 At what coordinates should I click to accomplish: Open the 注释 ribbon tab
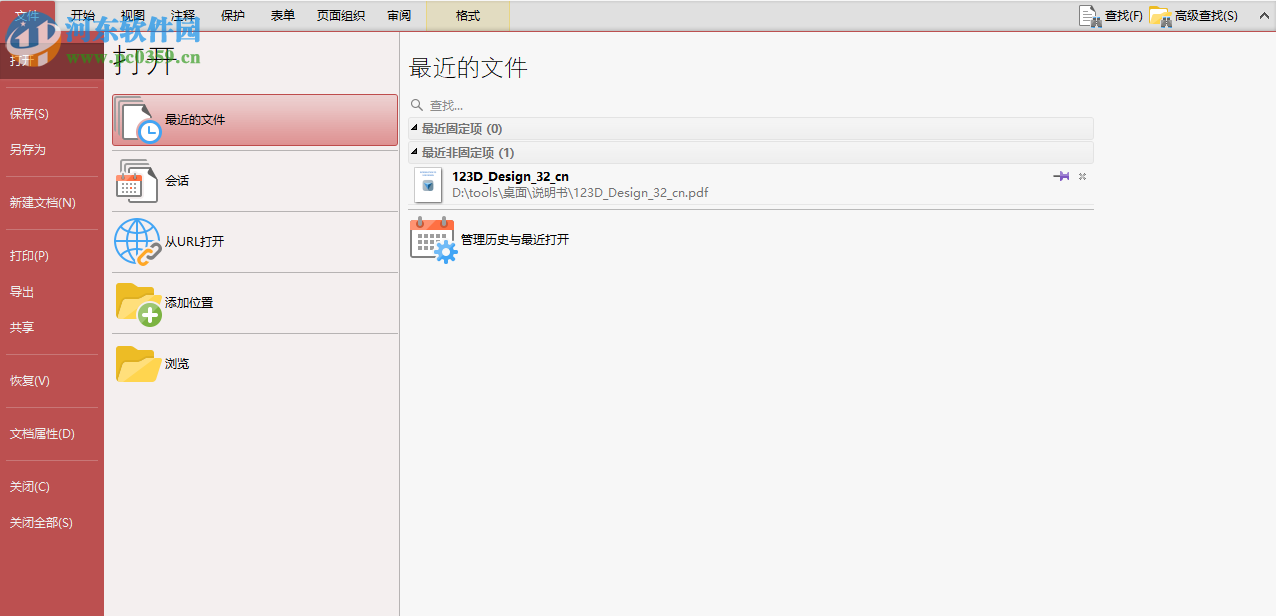pyautogui.click(x=181, y=15)
